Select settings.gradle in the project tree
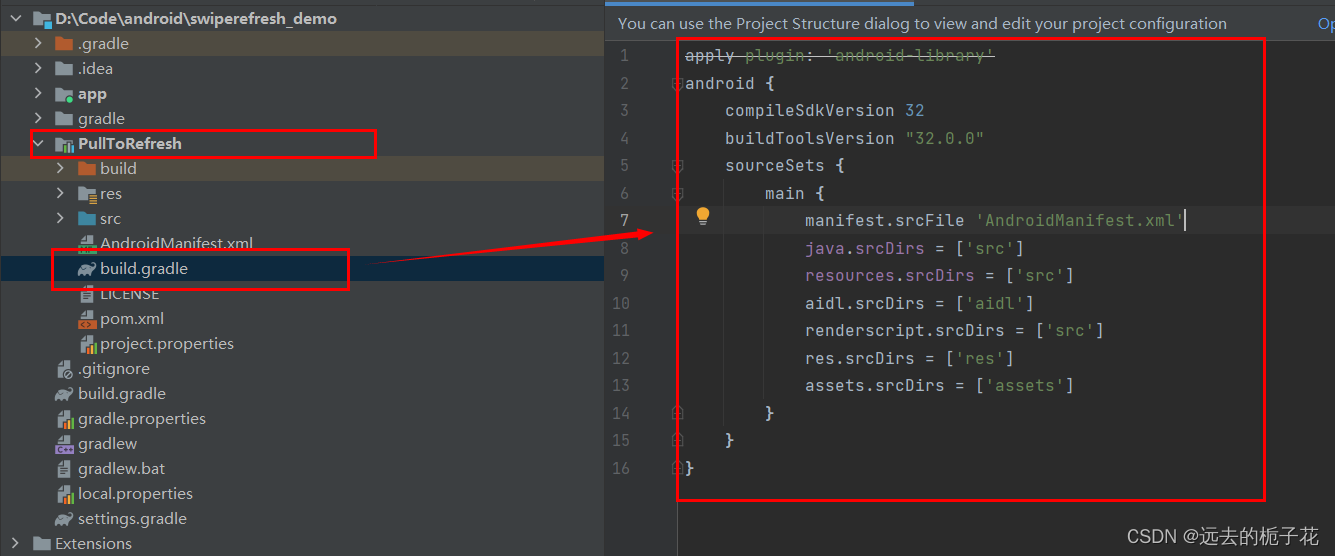The width and height of the screenshot is (1335, 556). (133, 519)
